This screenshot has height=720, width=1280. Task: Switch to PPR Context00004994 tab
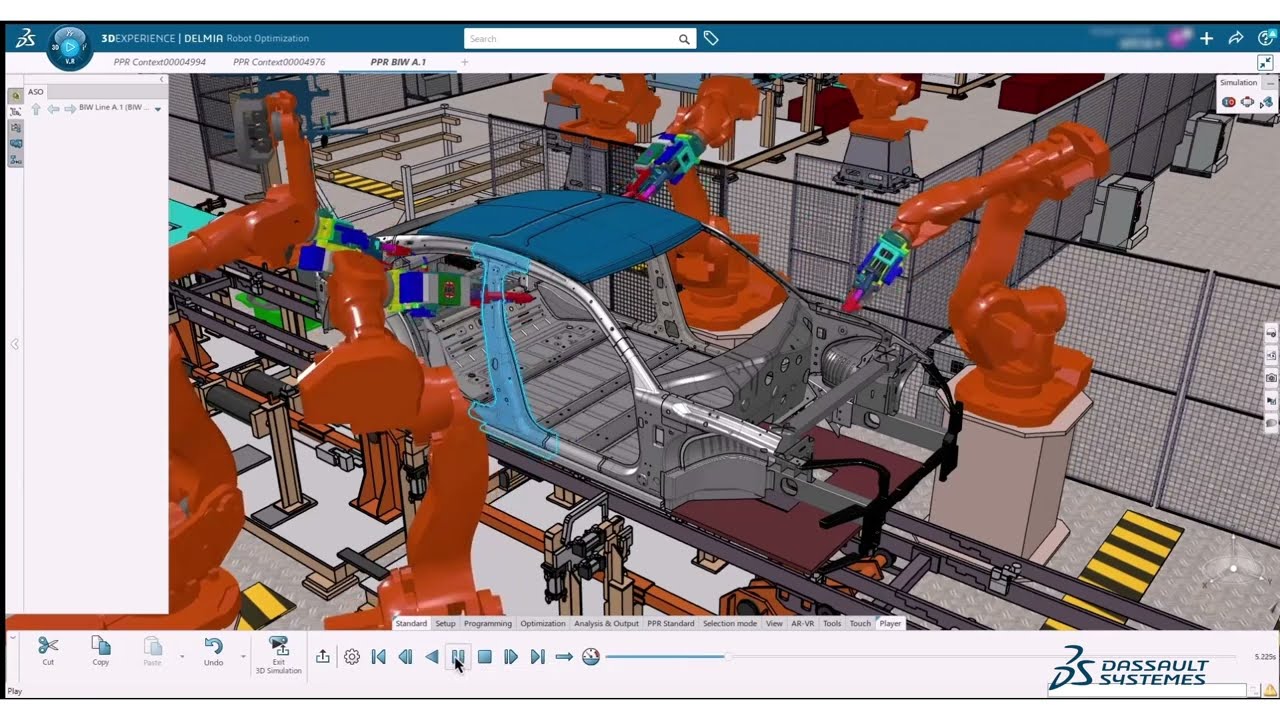[160, 62]
